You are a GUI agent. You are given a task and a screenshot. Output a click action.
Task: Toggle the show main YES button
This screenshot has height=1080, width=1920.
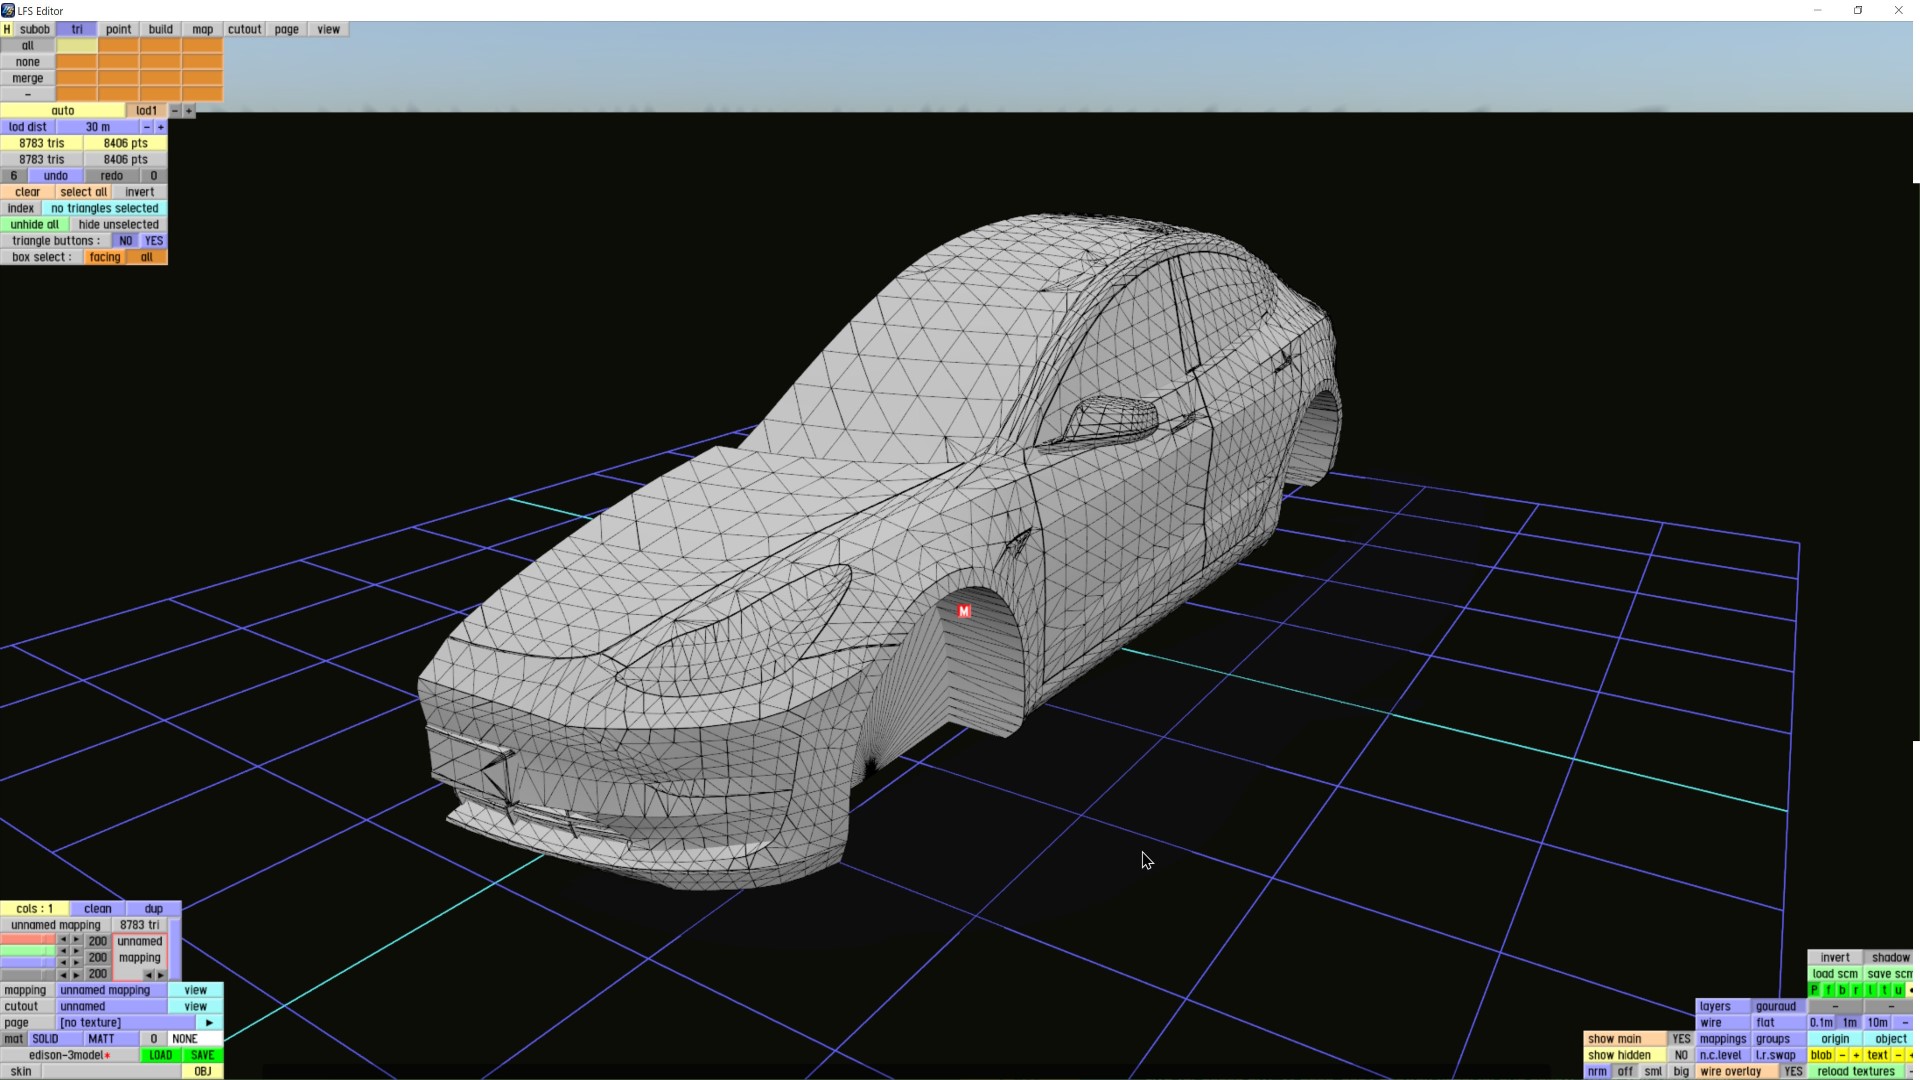click(x=1680, y=1039)
